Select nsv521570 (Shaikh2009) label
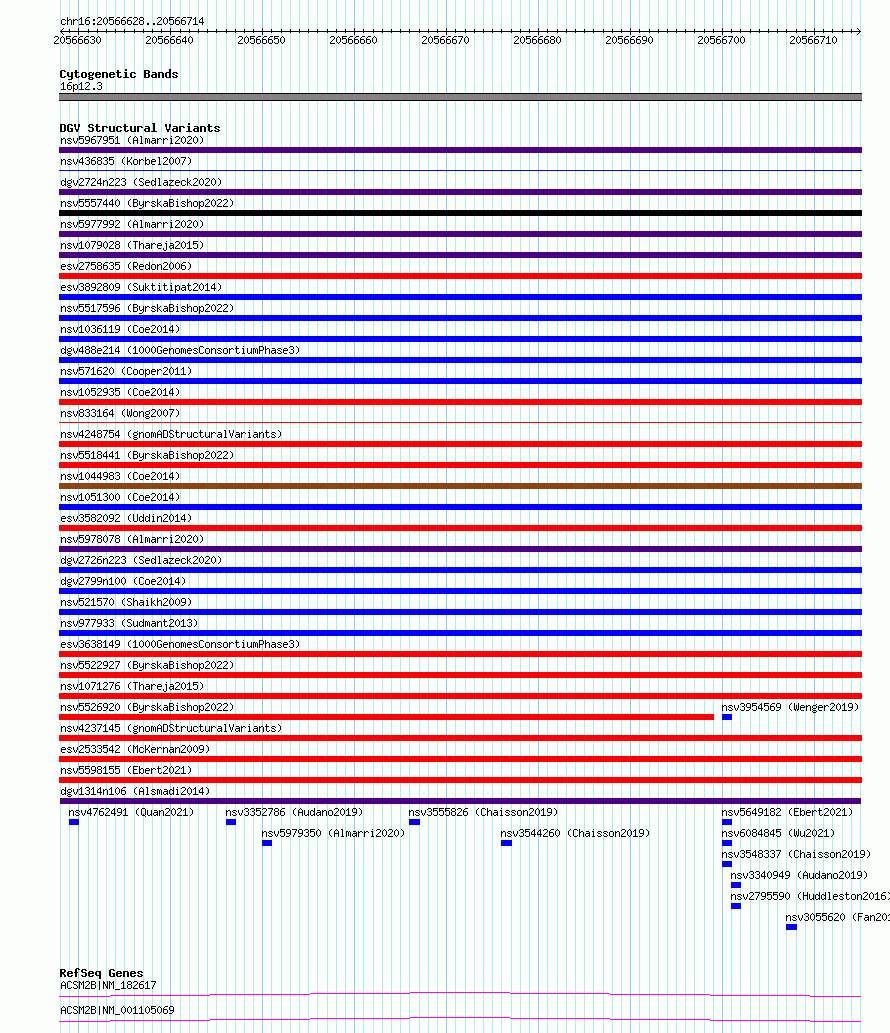The image size is (890, 1033). pos(126,603)
